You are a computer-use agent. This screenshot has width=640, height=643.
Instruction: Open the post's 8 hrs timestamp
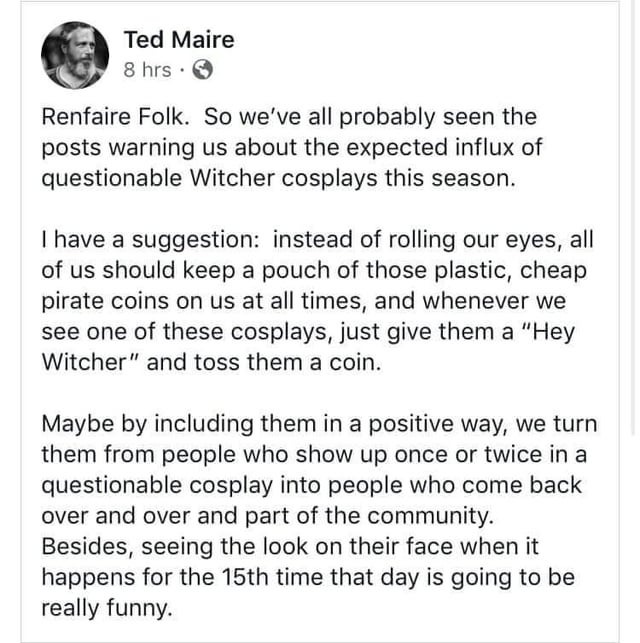coord(147,70)
